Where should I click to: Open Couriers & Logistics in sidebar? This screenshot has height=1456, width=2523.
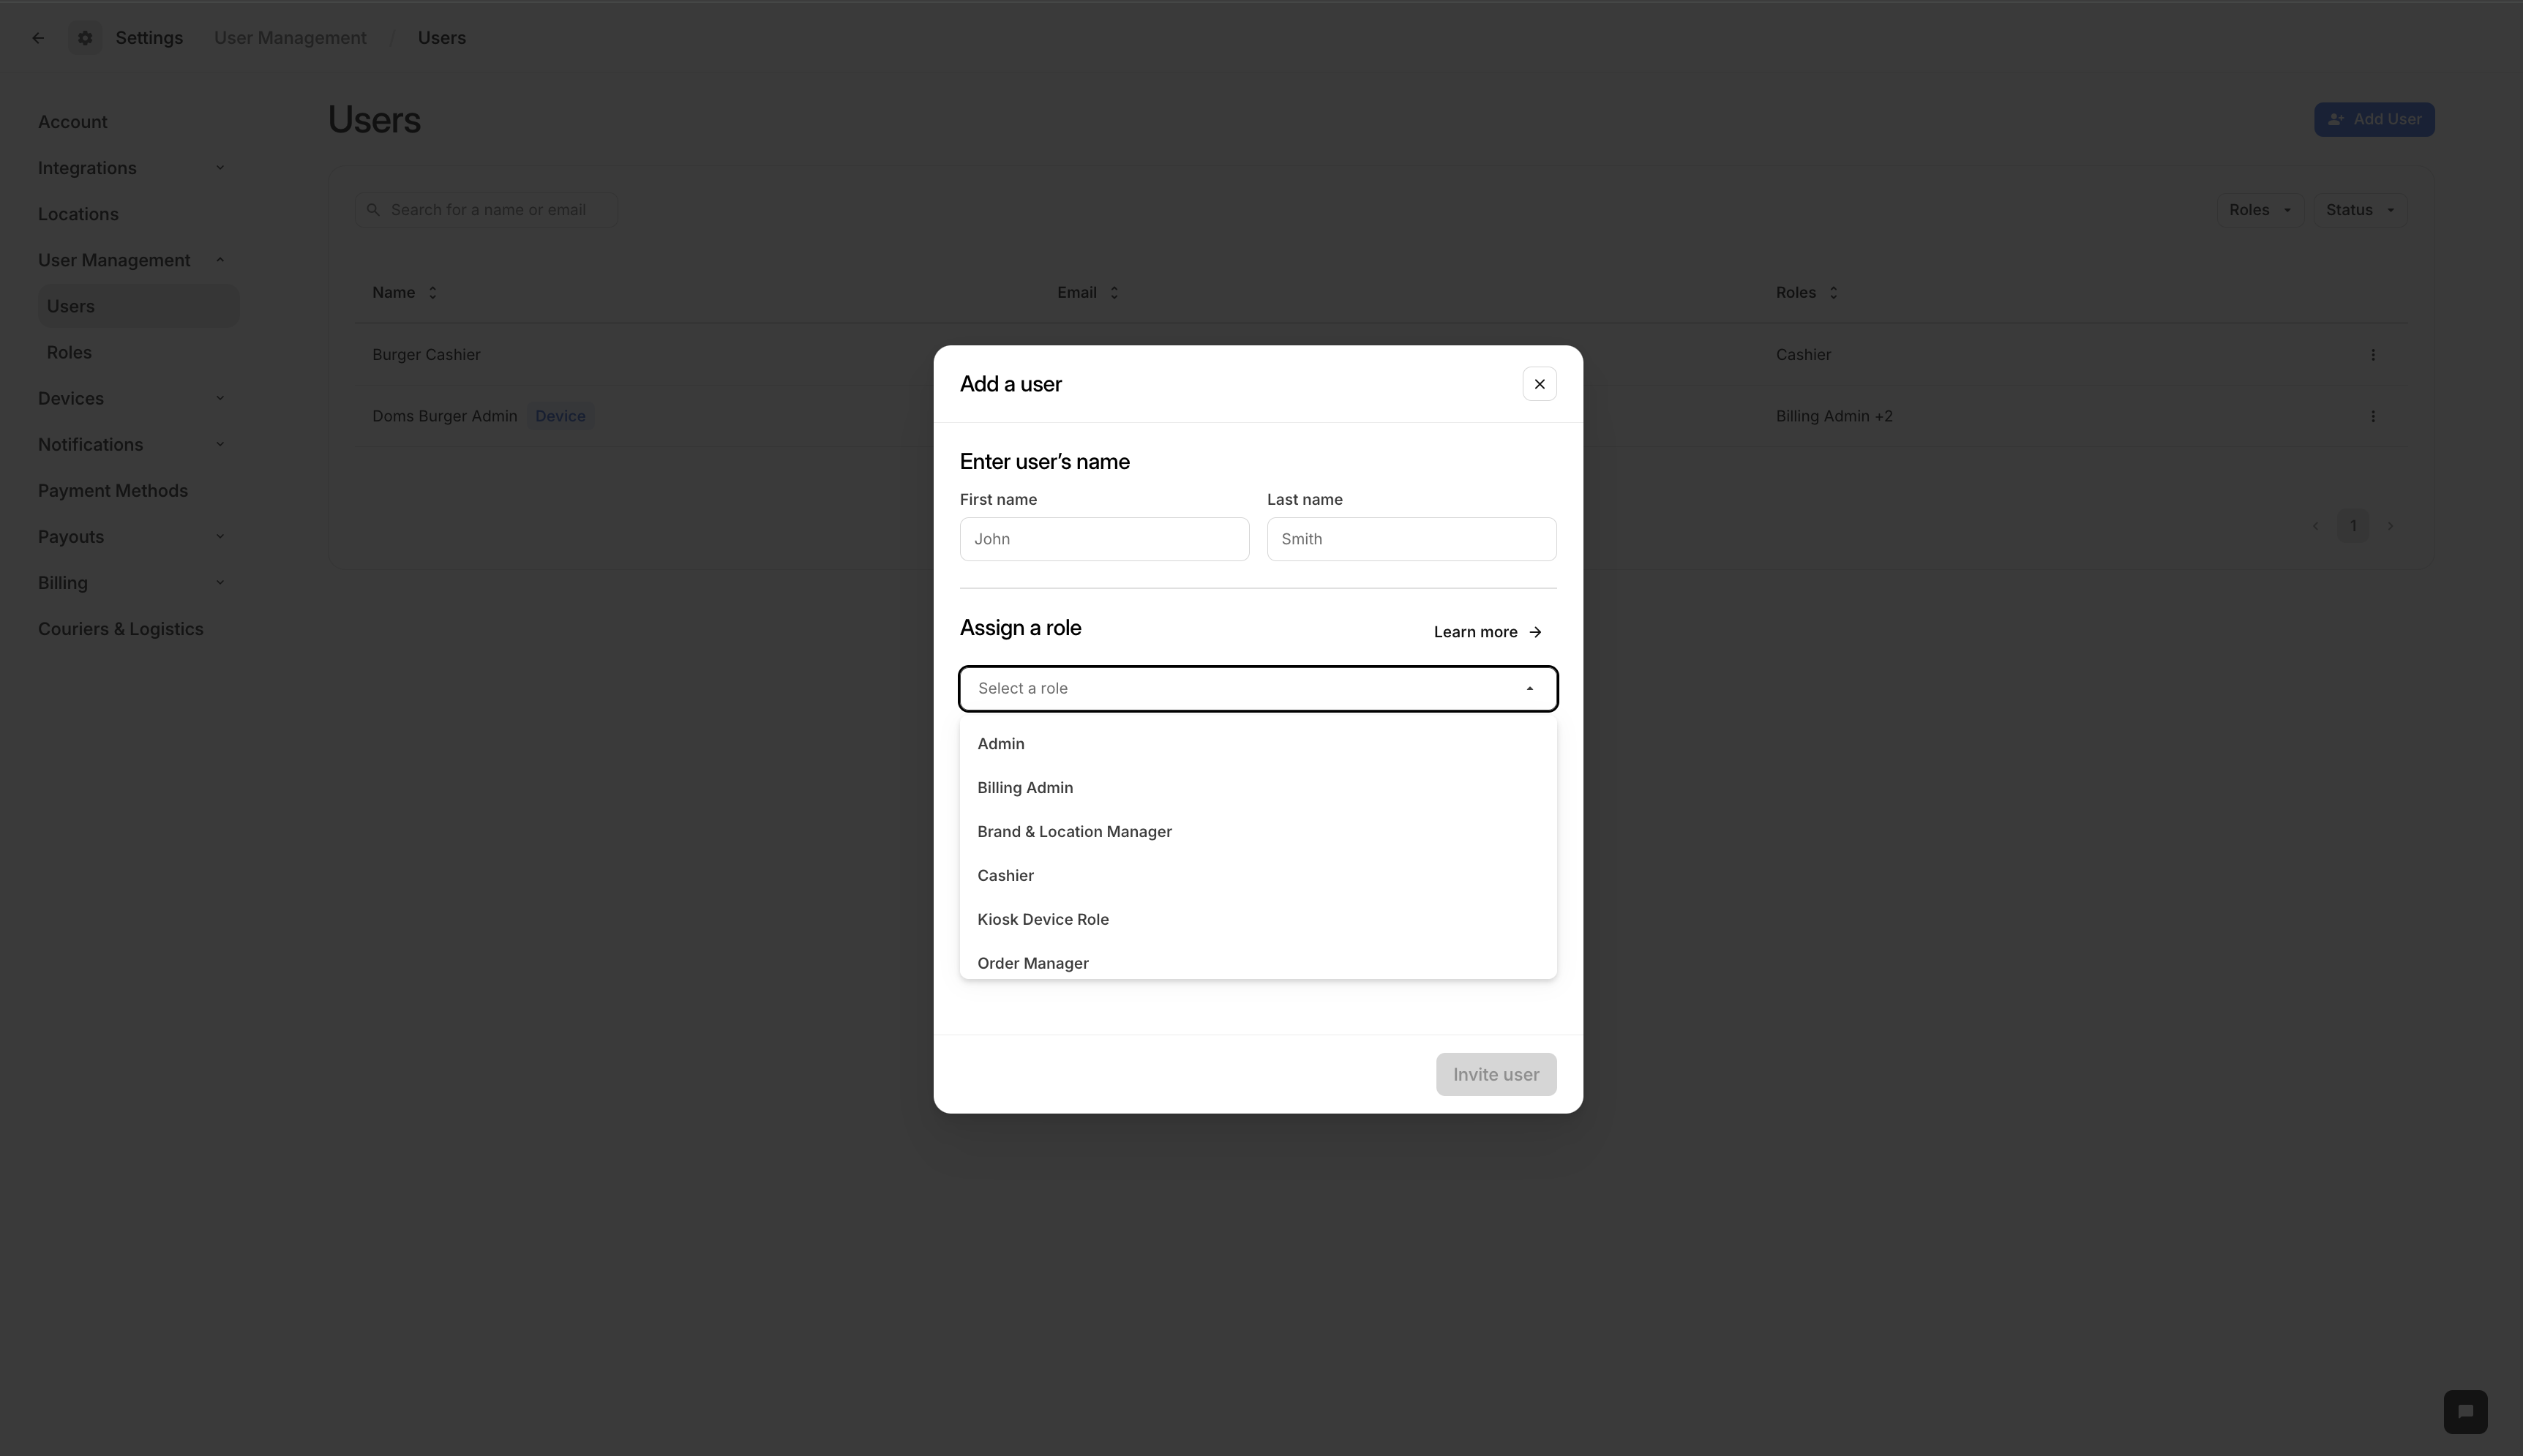[x=121, y=629]
